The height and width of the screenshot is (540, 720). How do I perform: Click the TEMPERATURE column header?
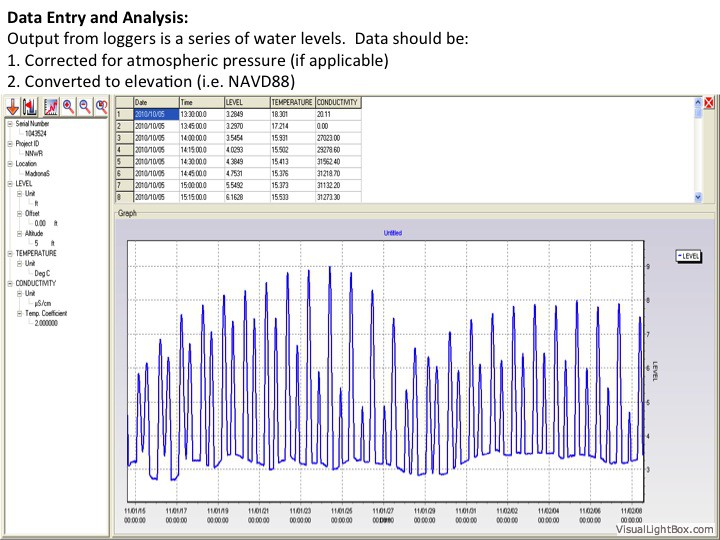click(x=292, y=102)
